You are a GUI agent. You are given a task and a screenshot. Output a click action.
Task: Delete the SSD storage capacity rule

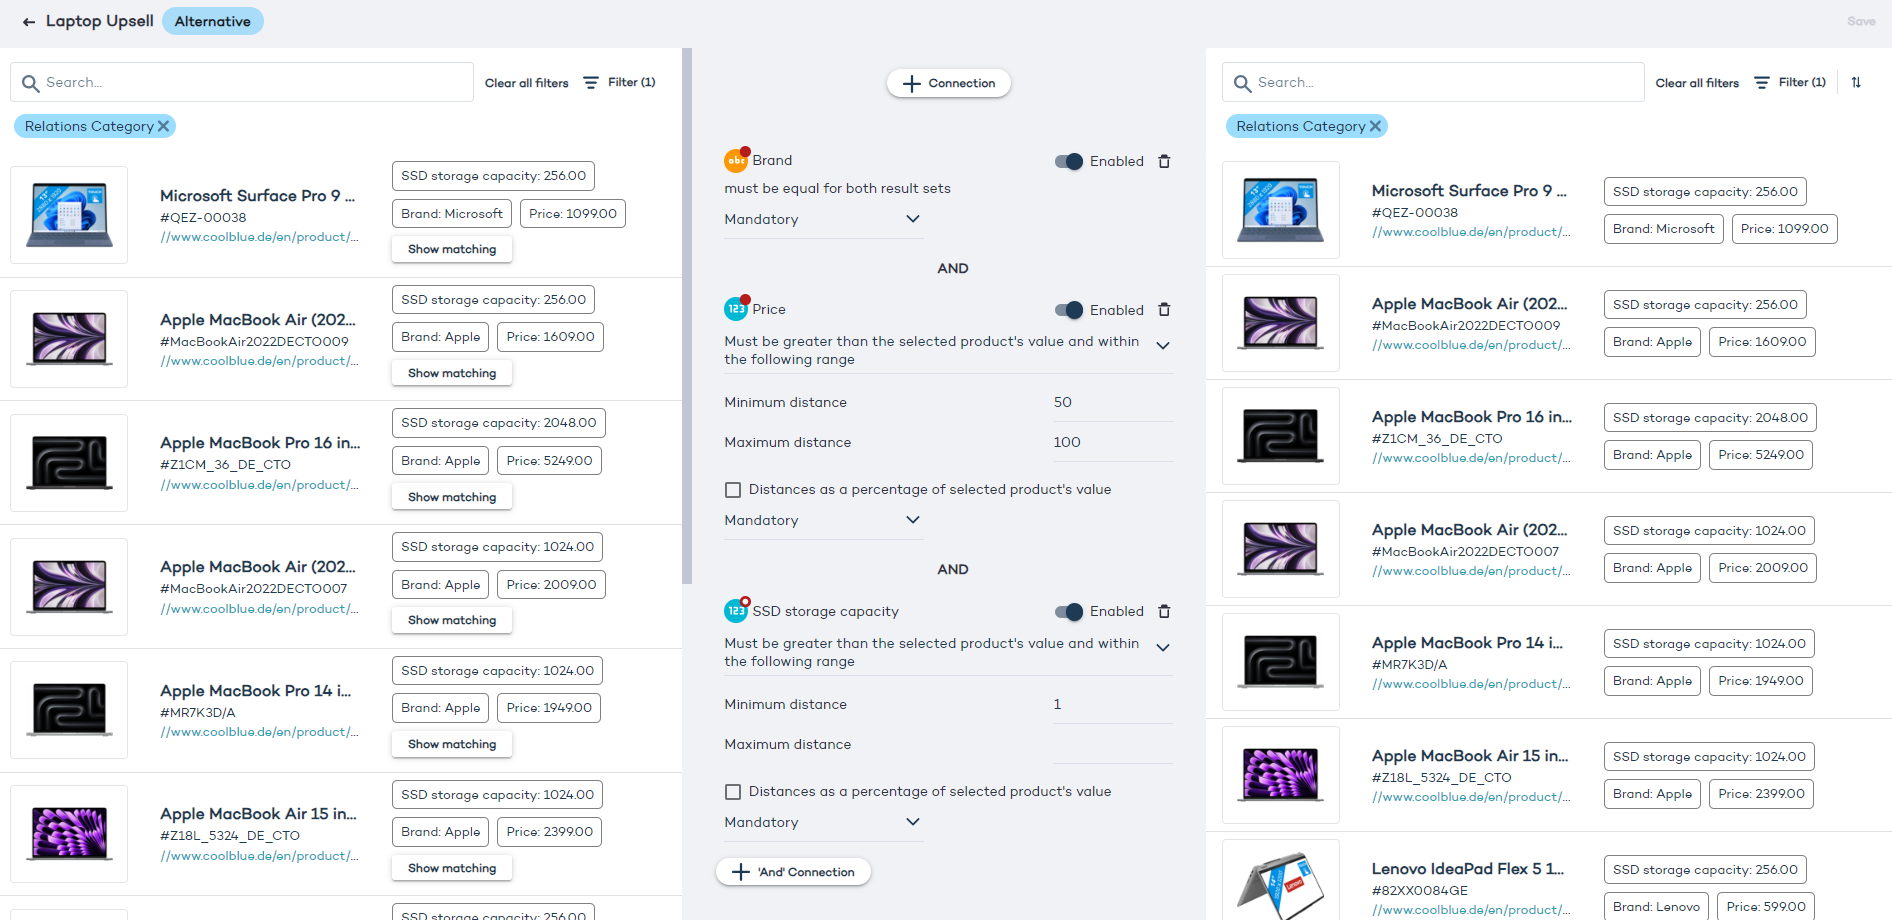pyautogui.click(x=1164, y=611)
